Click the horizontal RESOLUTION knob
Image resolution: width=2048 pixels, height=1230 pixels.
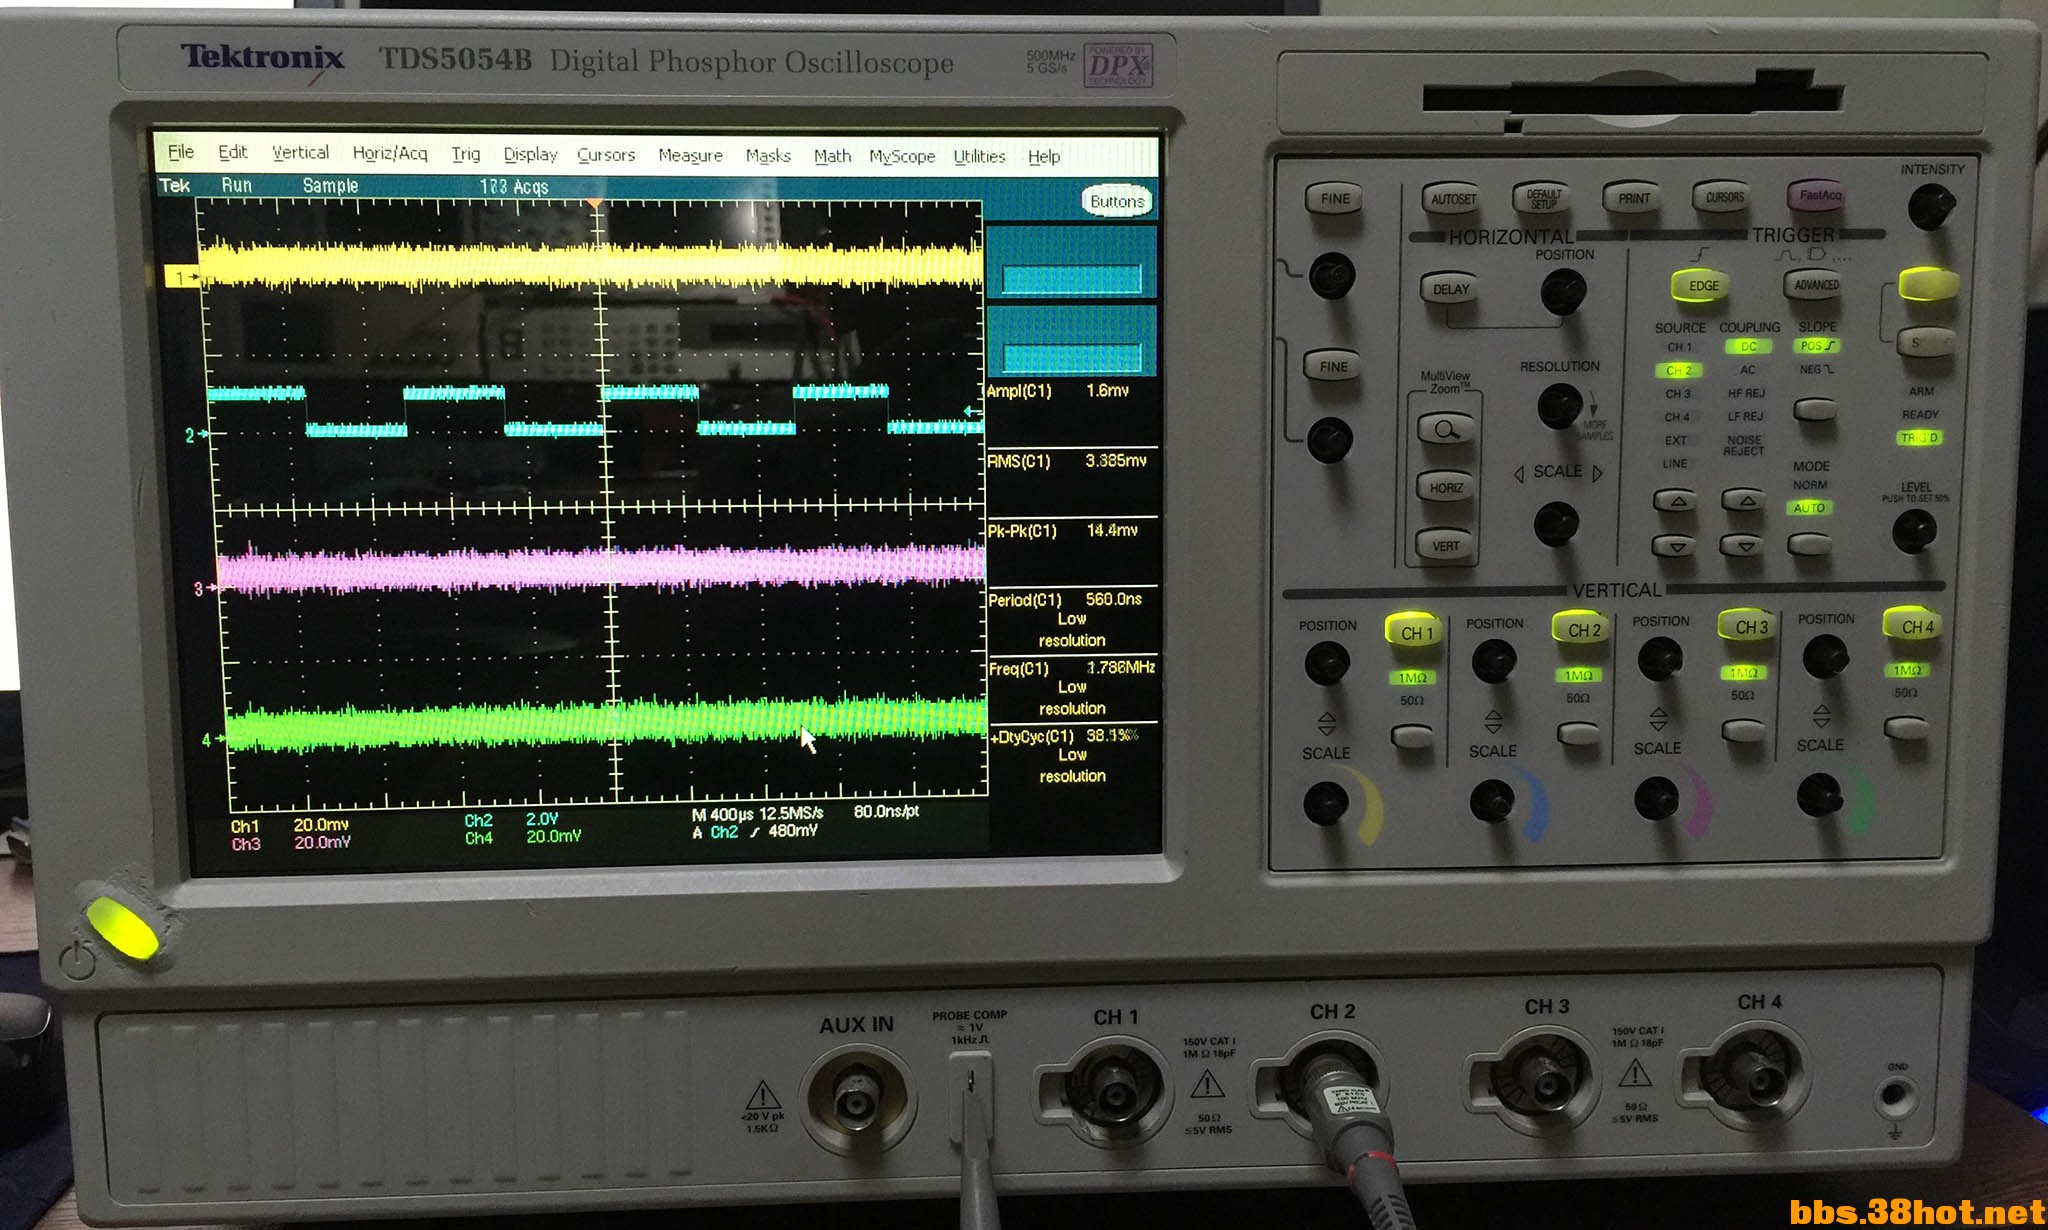[1558, 405]
